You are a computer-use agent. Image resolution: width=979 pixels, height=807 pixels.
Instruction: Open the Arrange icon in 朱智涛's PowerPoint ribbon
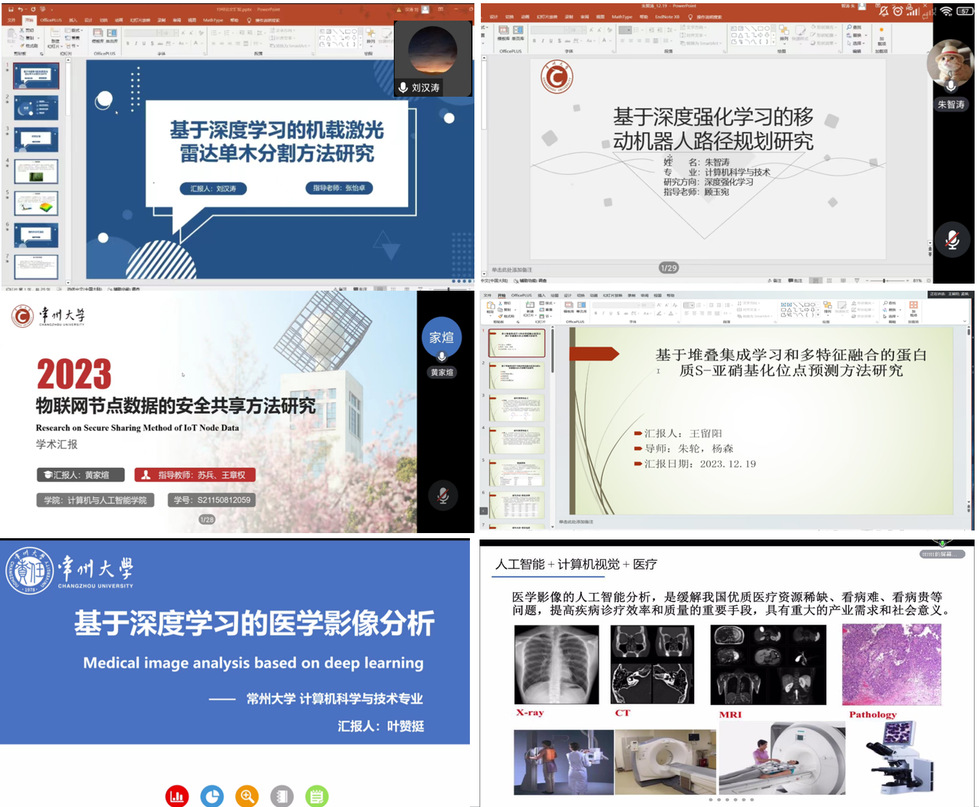coord(784,33)
